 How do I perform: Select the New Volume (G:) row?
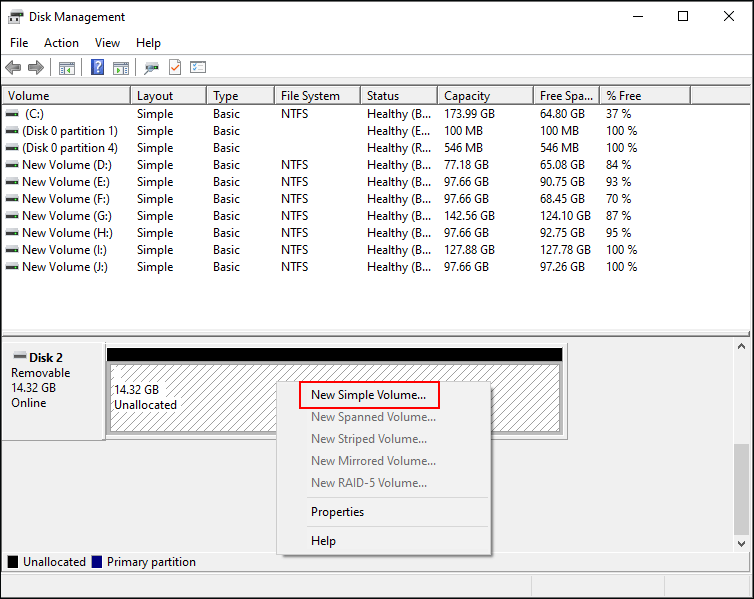point(66,216)
